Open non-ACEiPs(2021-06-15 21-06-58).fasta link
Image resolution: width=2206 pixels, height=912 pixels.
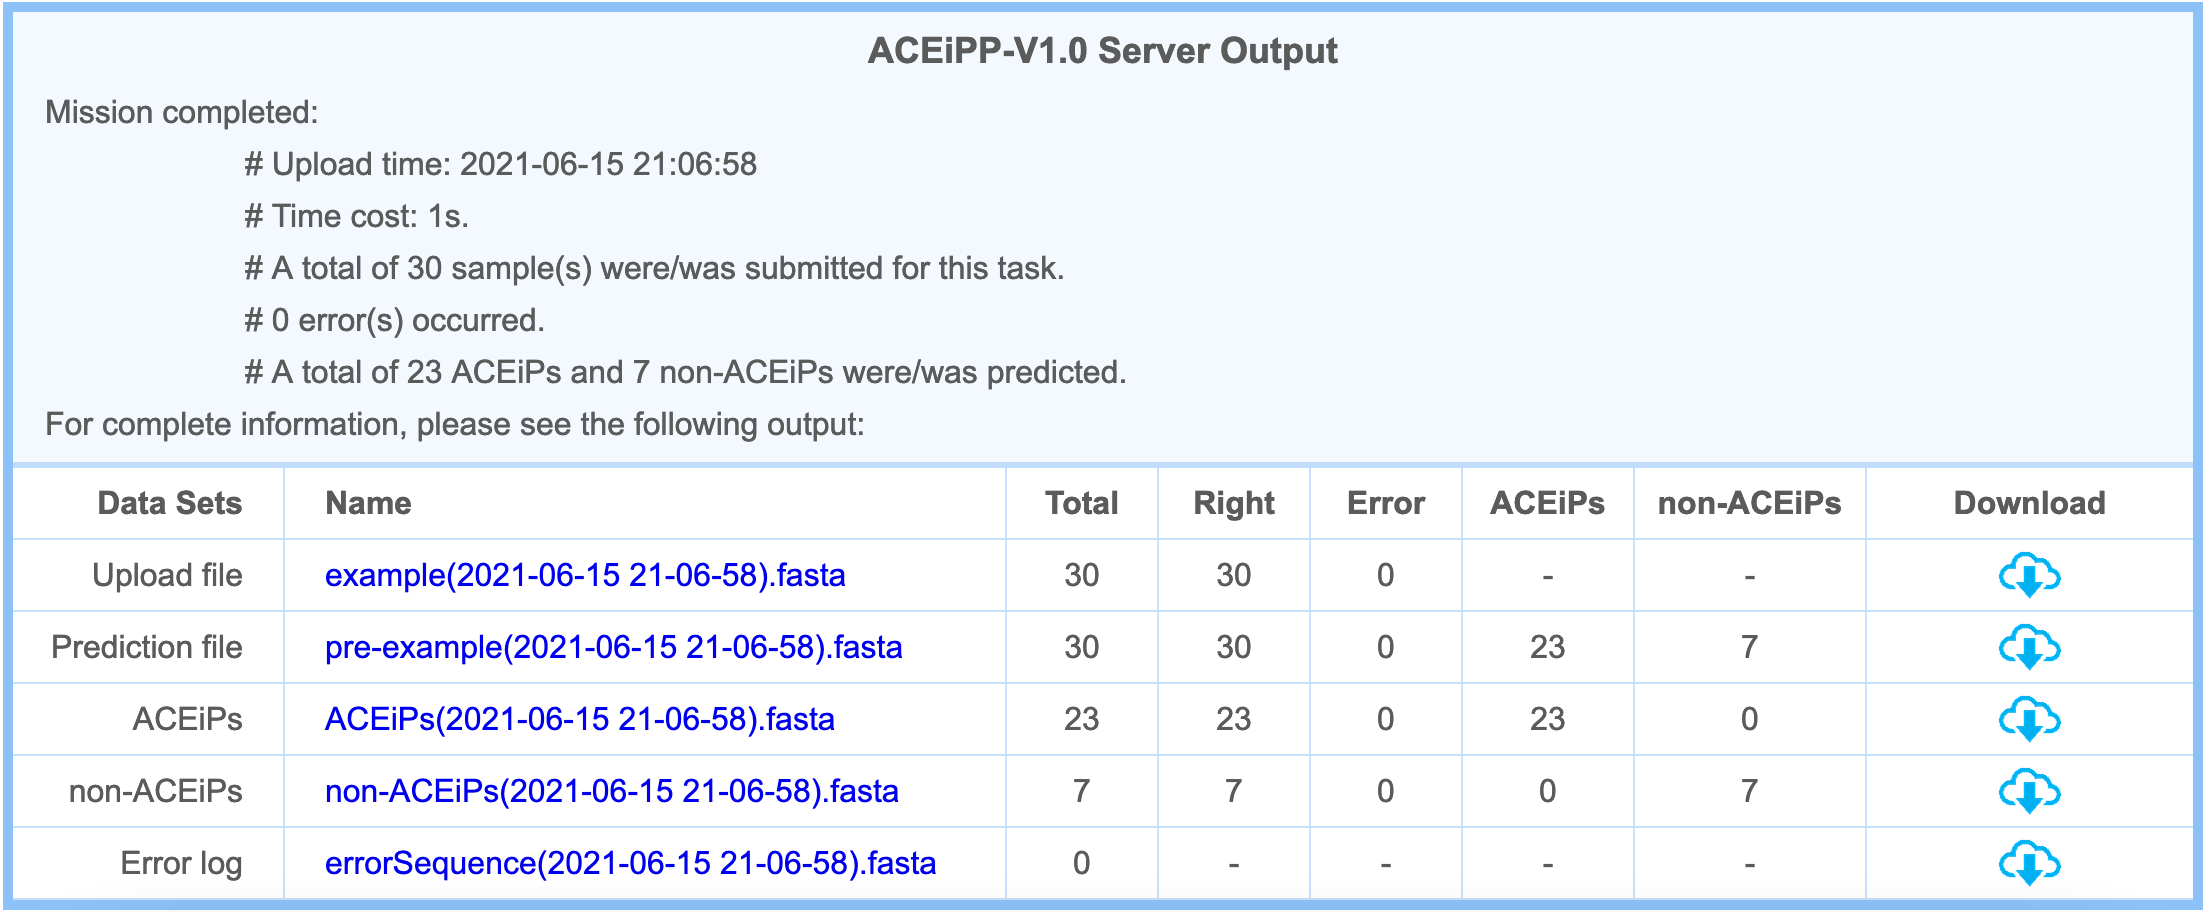point(612,791)
